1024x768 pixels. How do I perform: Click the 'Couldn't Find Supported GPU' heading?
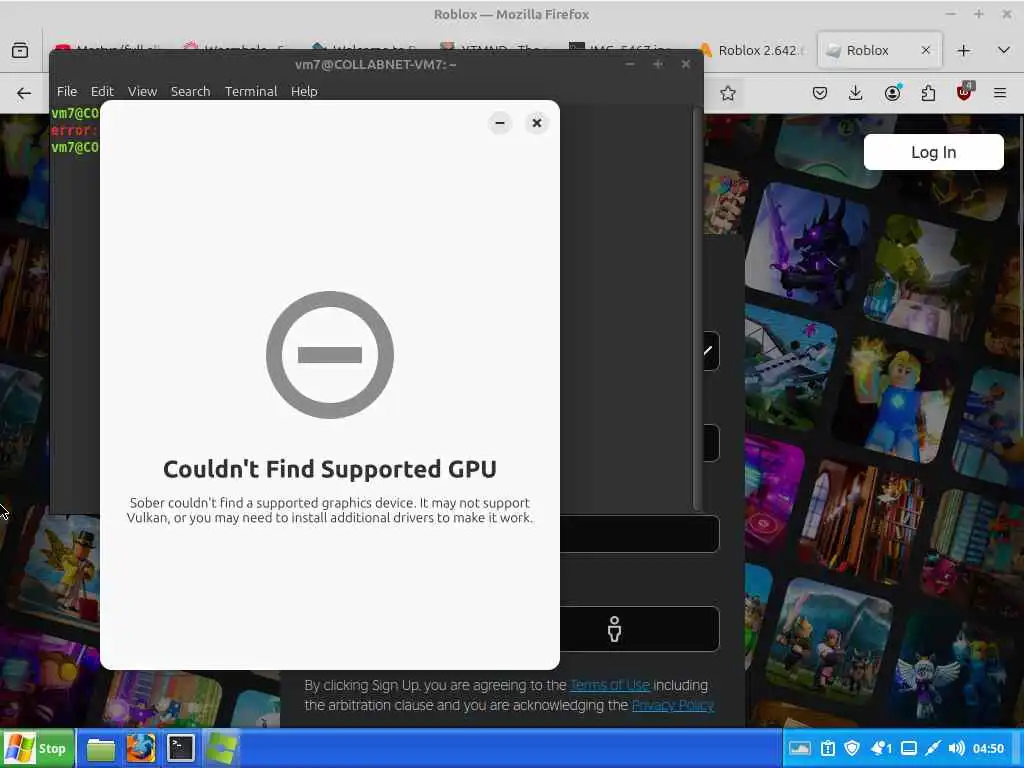330,469
